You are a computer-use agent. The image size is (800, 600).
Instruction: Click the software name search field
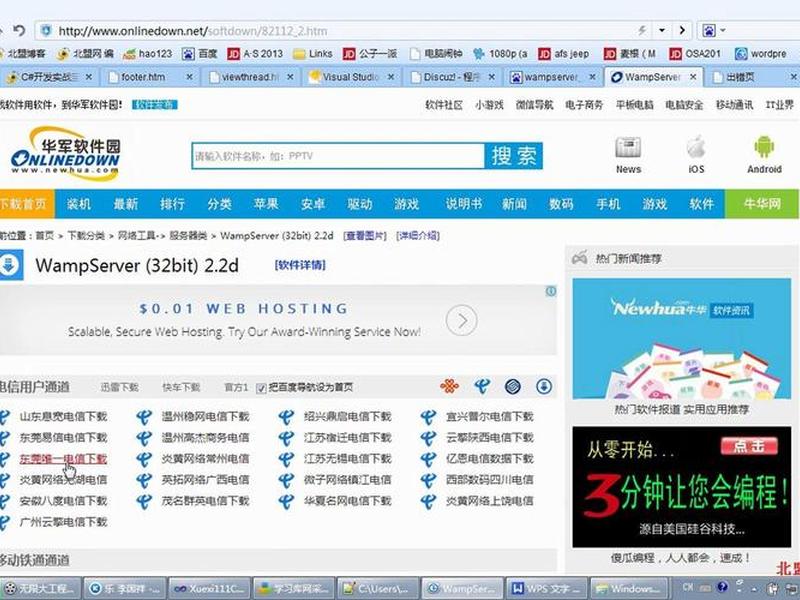click(338, 156)
